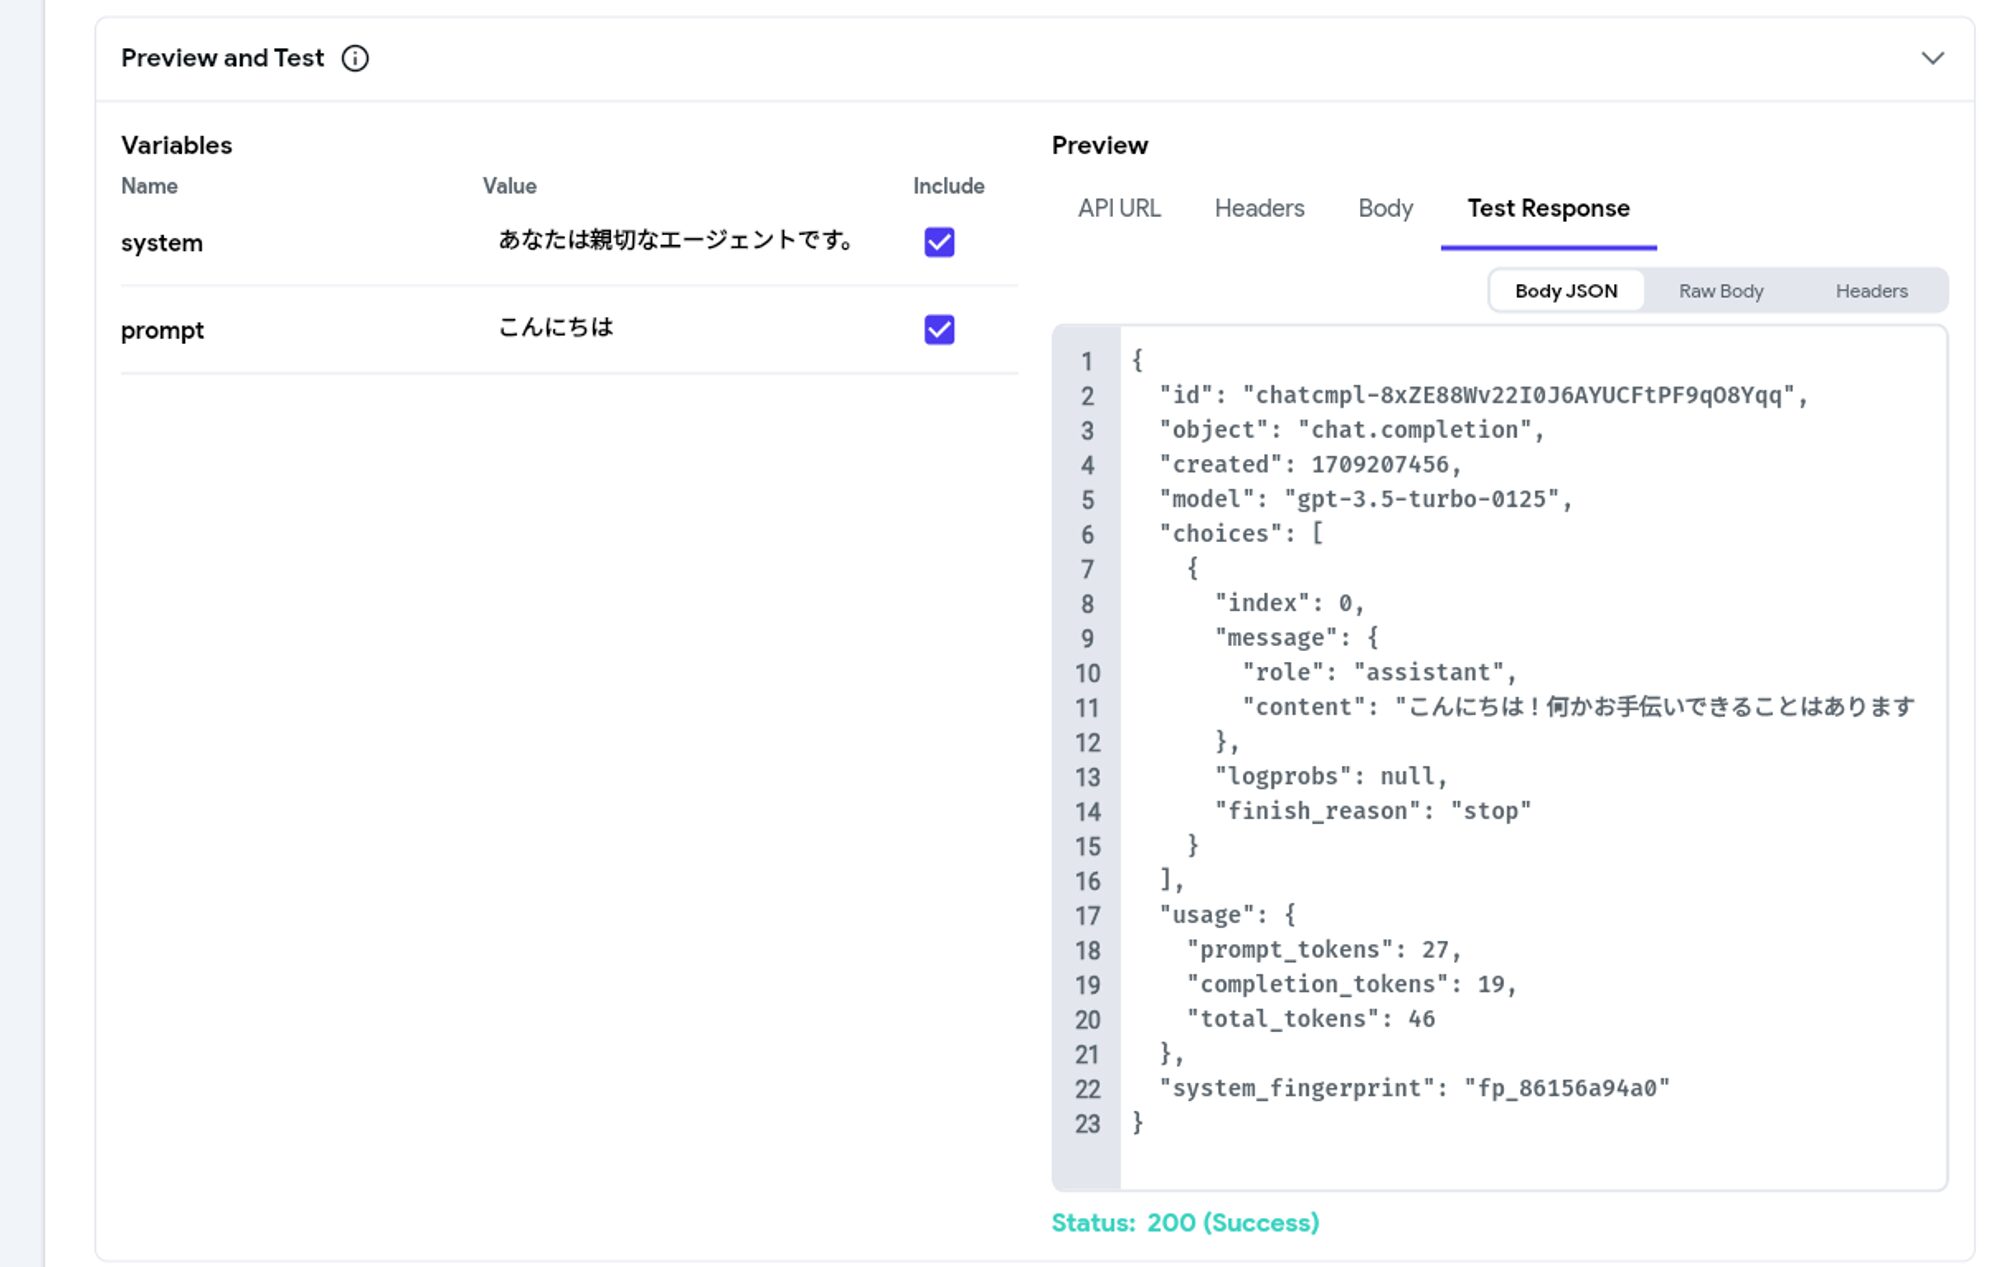Click the Value column header
Screen dimensions: 2000x1267
[509, 186]
